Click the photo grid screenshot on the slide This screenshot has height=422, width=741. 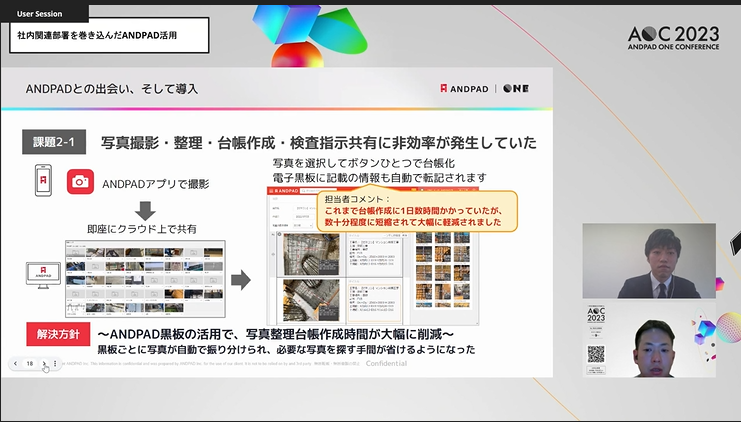145,279
